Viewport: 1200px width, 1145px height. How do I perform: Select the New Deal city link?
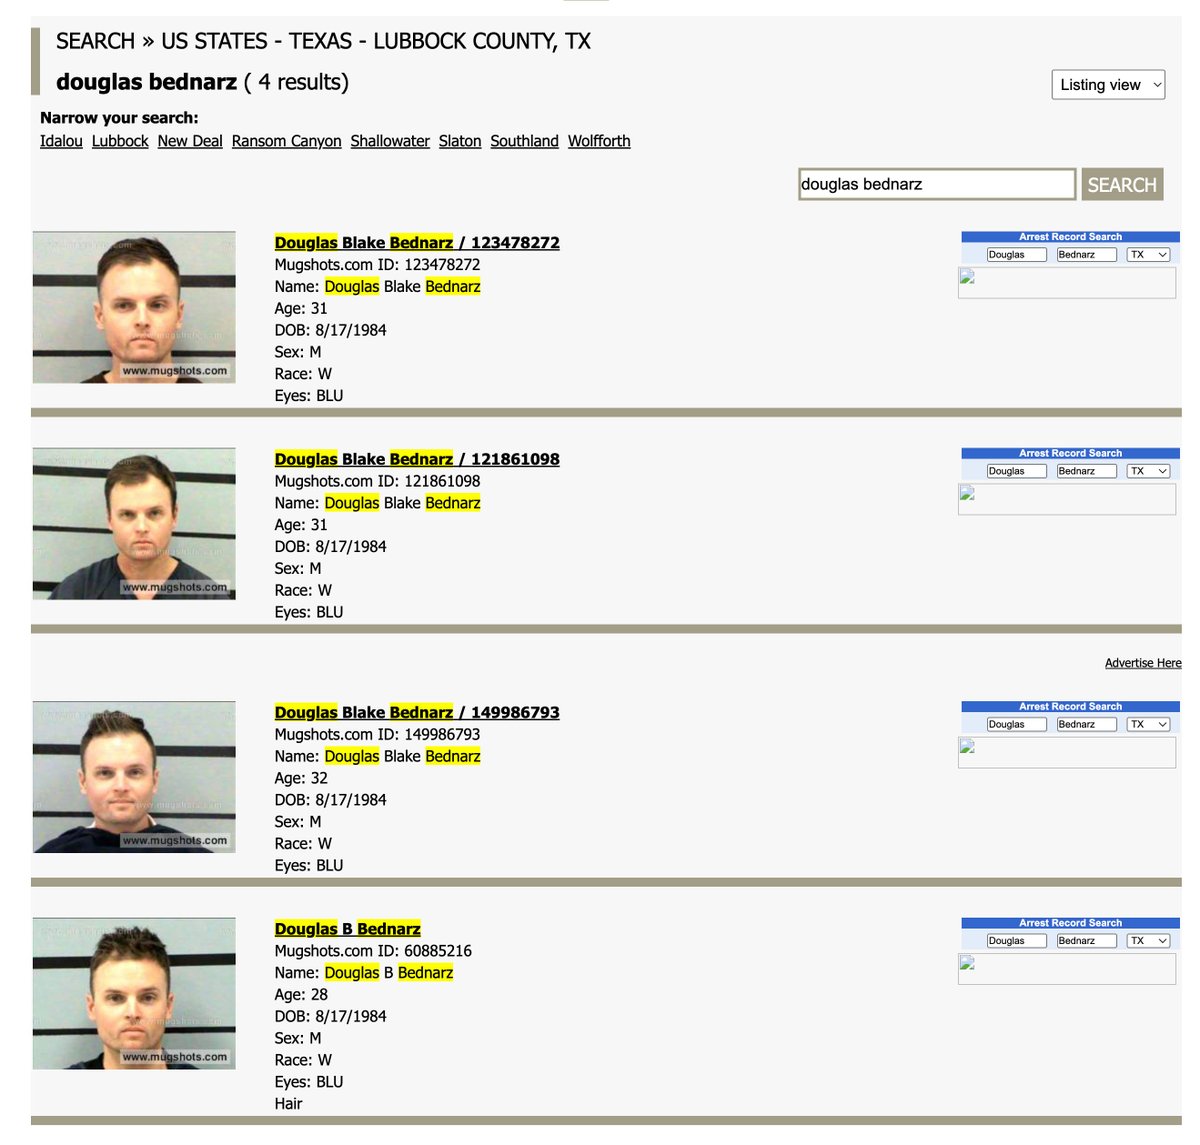tap(190, 141)
